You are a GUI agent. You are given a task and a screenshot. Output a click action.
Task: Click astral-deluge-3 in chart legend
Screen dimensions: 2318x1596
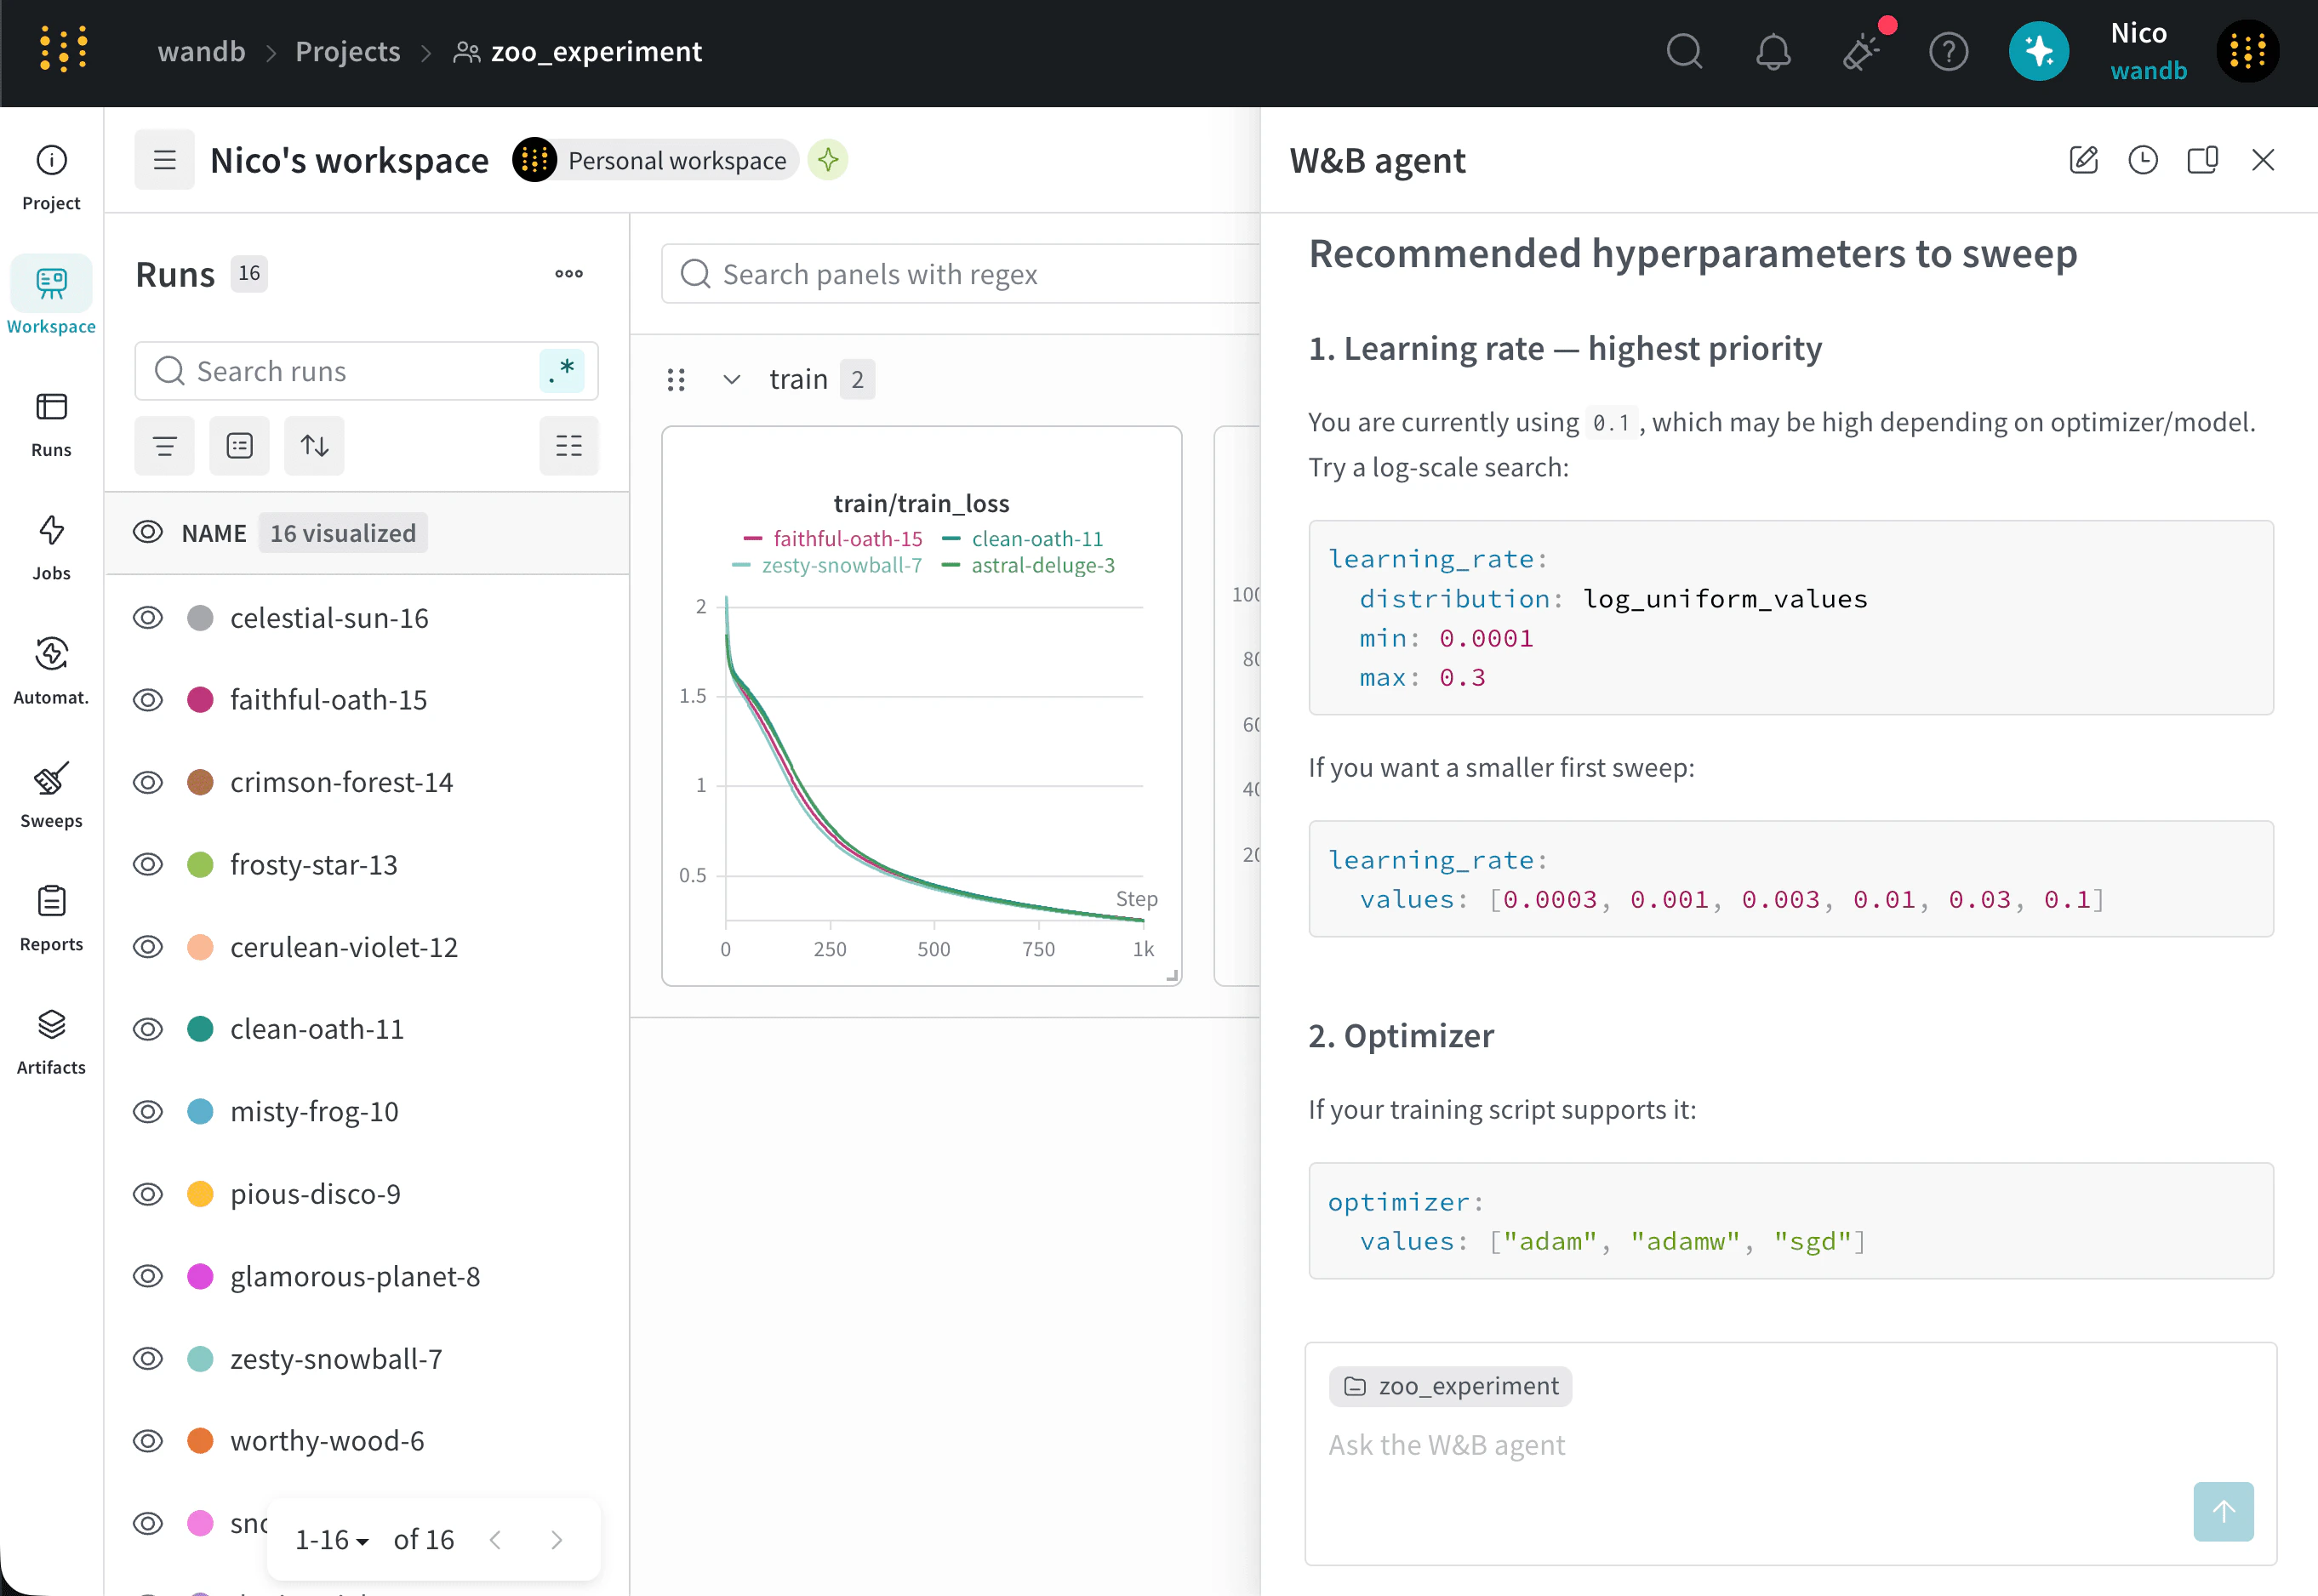1042,565
